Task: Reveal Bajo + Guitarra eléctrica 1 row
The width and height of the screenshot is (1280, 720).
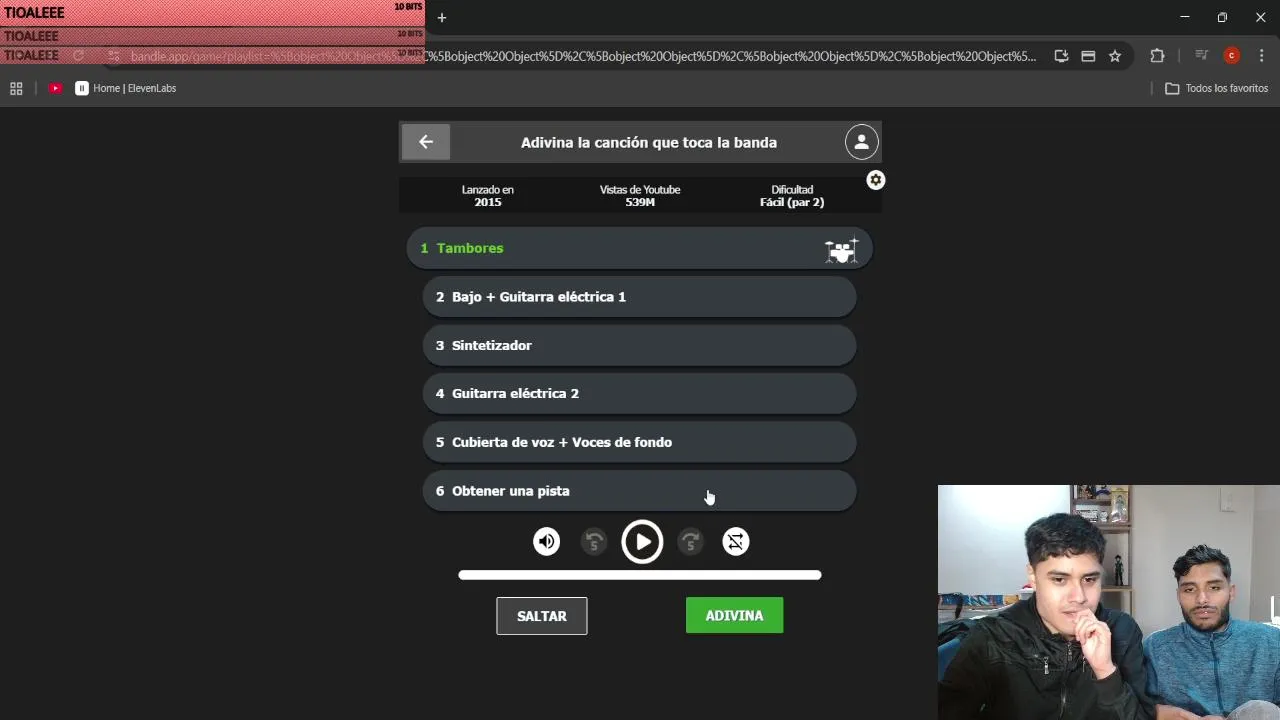Action: click(640, 297)
